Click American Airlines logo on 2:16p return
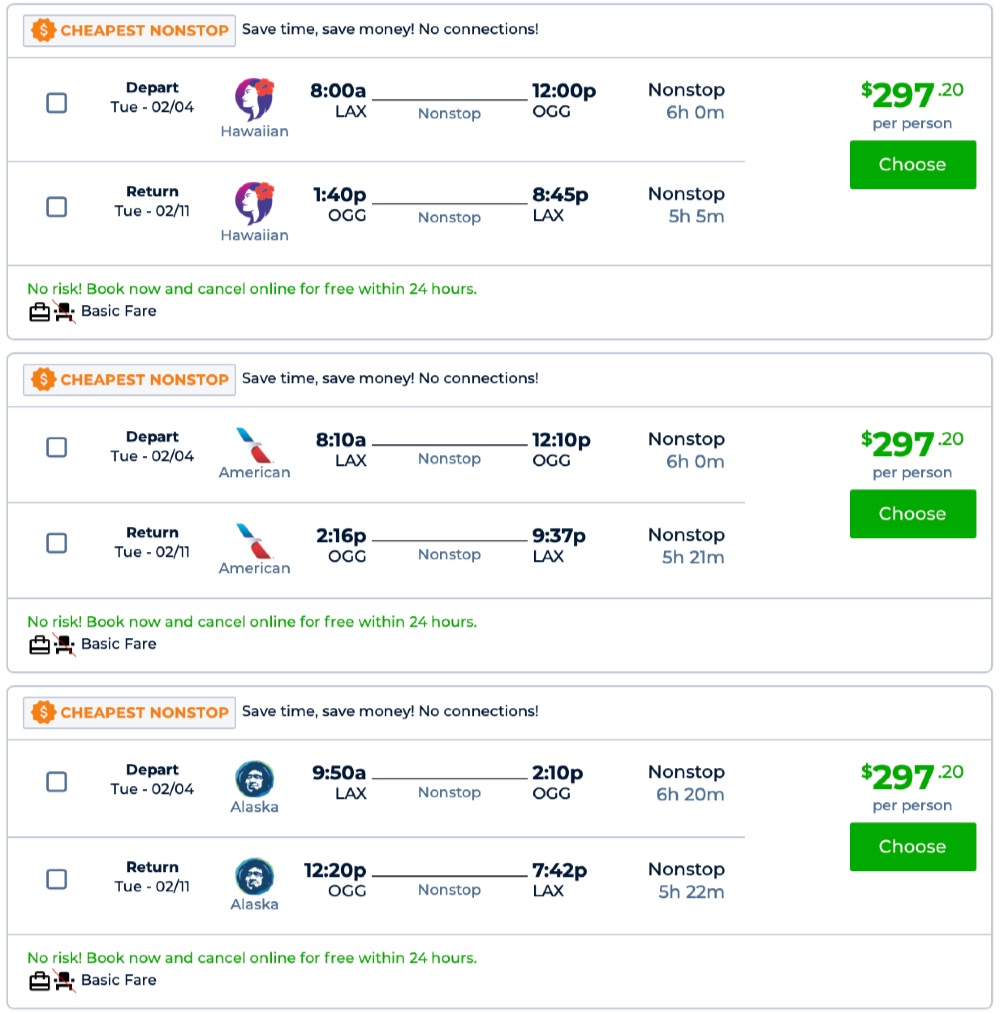Screen dimensions: 1000x1014 coord(254,540)
